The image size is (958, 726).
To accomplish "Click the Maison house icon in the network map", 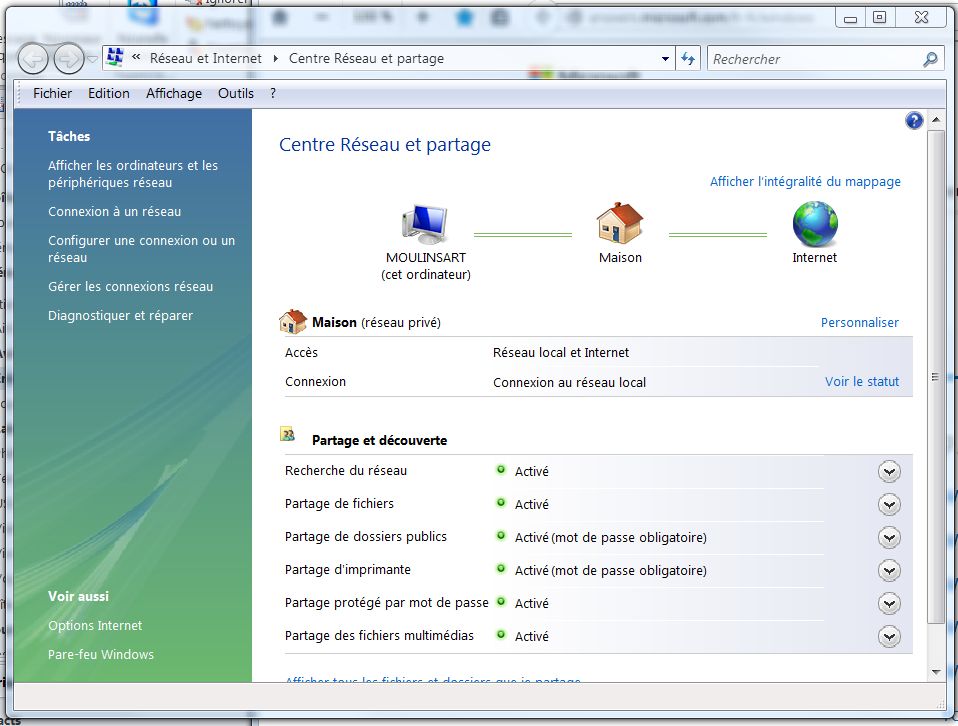I will [619, 224].
